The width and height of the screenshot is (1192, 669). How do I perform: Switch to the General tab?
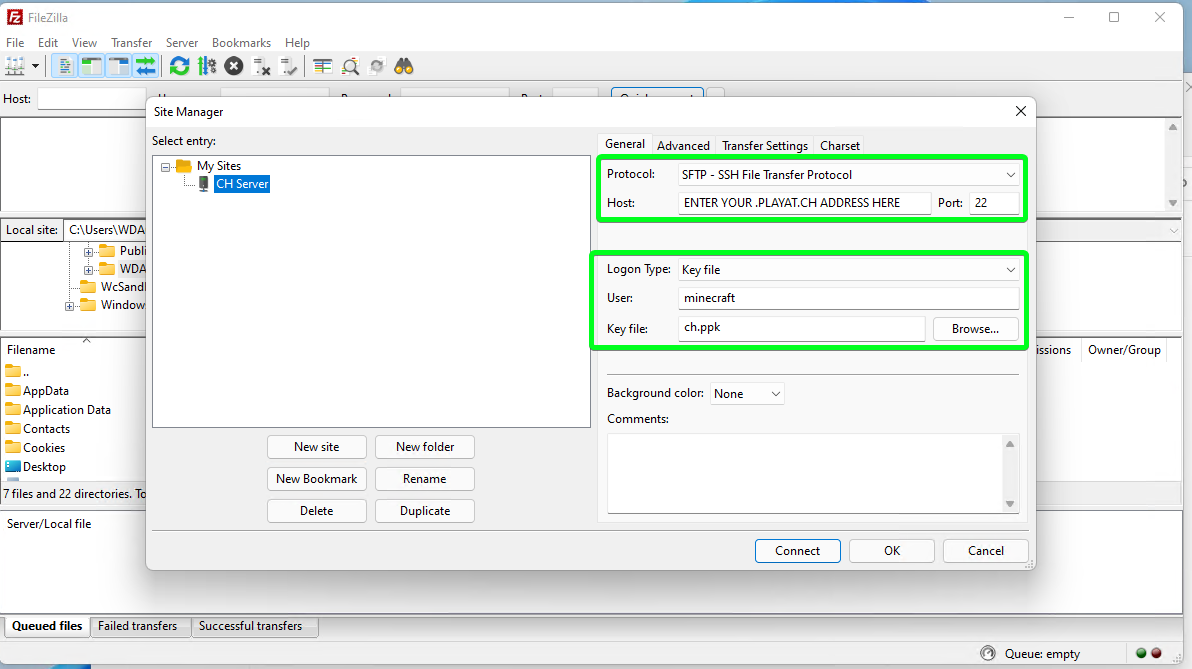[x=625, y=144]
